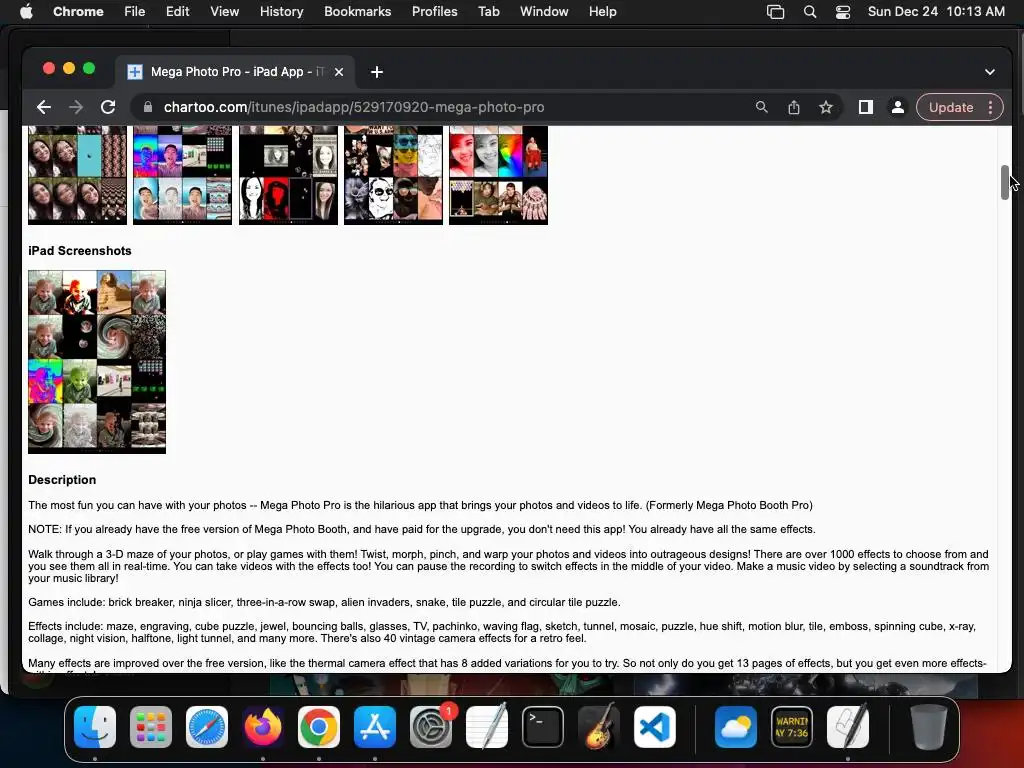Open the Bookmarks menu
This screenshot has height=768, width=1024.
[357, 11]
